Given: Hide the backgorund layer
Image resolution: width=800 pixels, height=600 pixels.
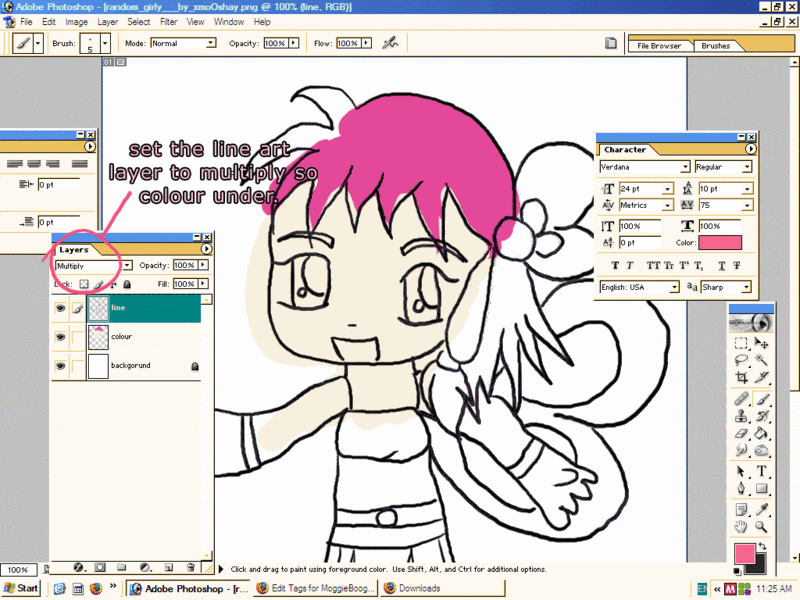Looking at the screenshot, I should [x=61, y=366].
